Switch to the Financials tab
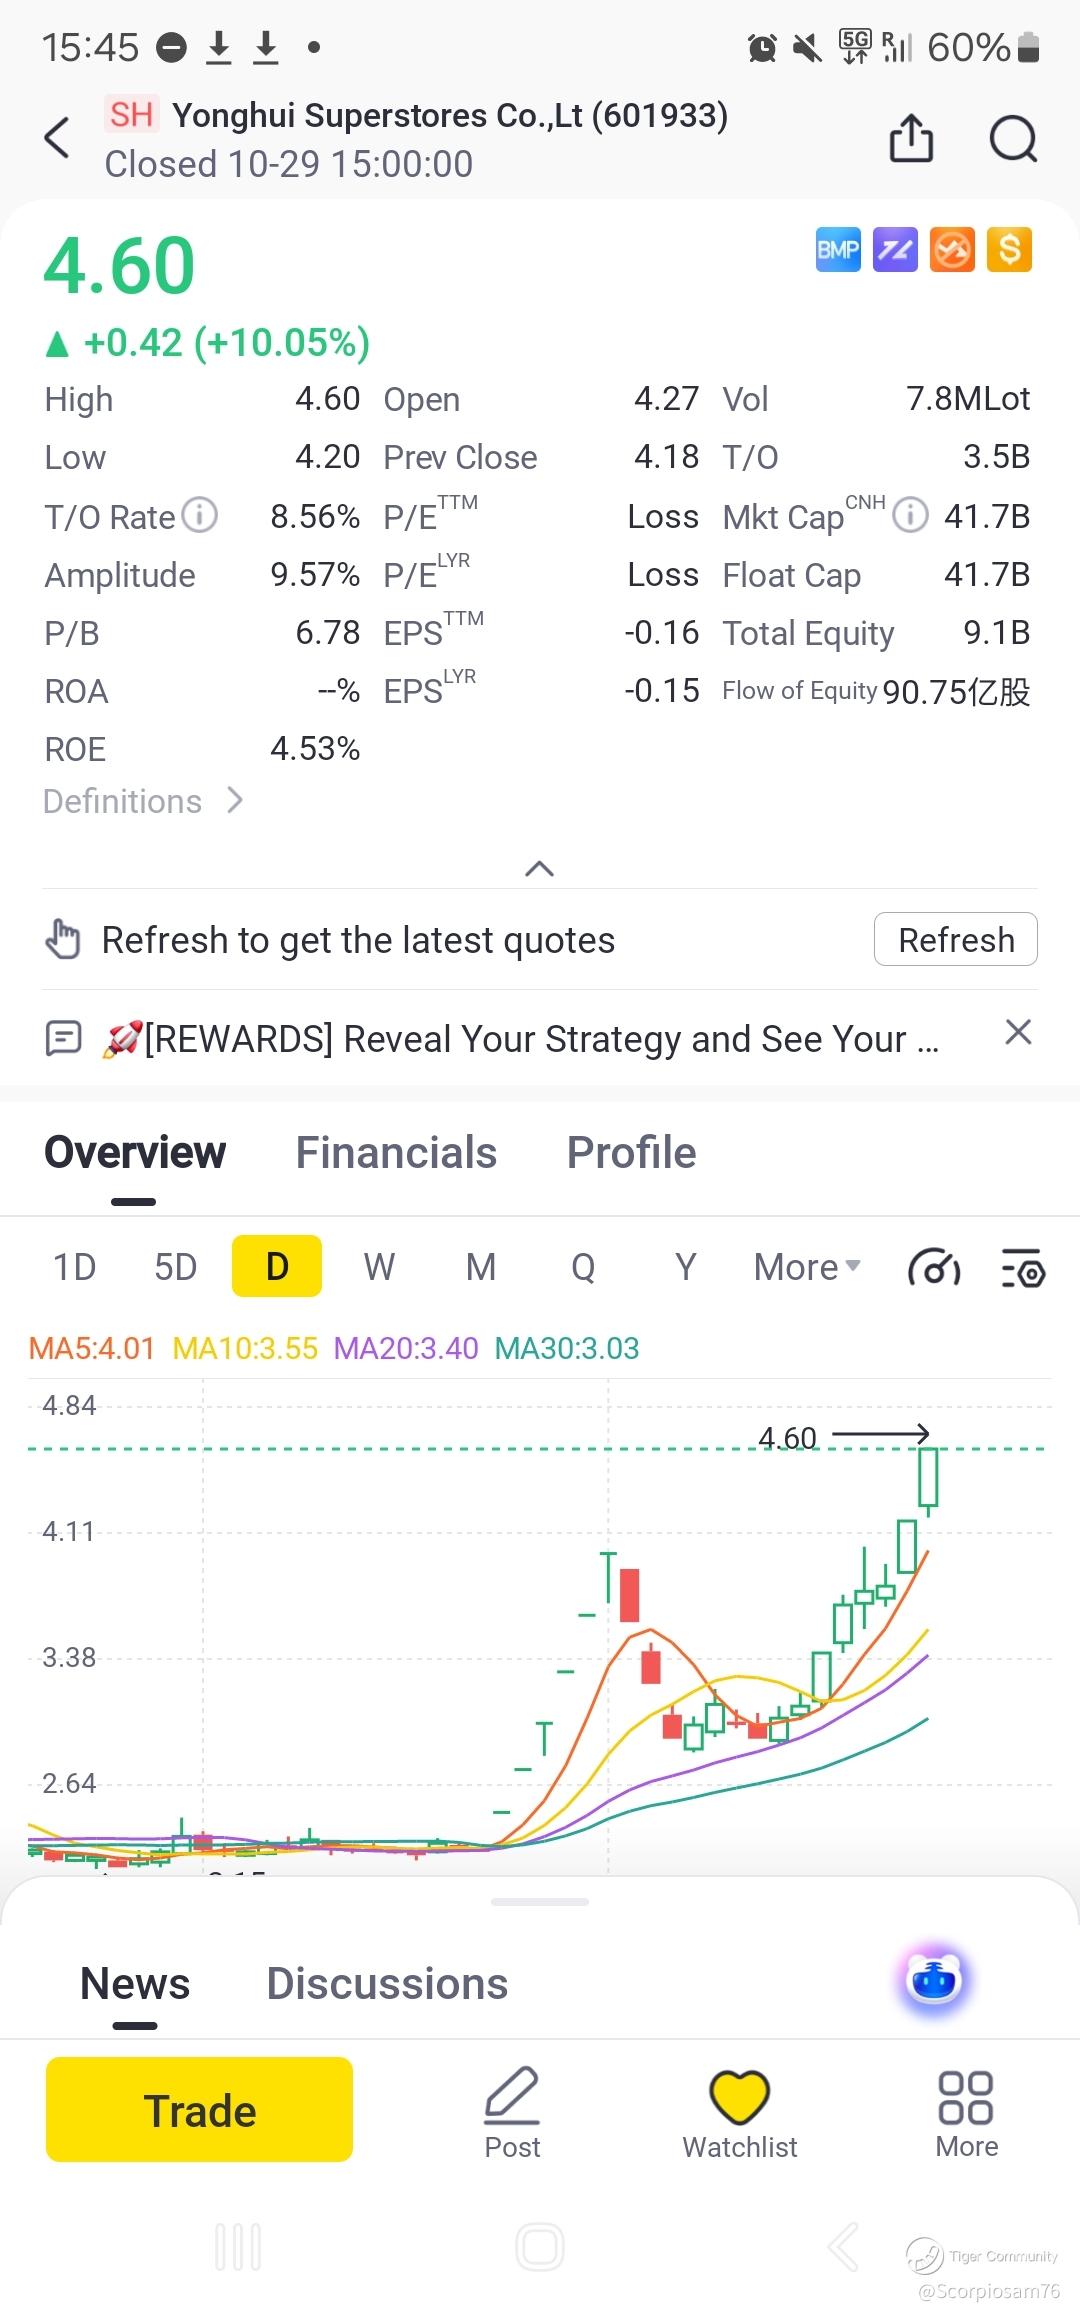 (396, 1153)
